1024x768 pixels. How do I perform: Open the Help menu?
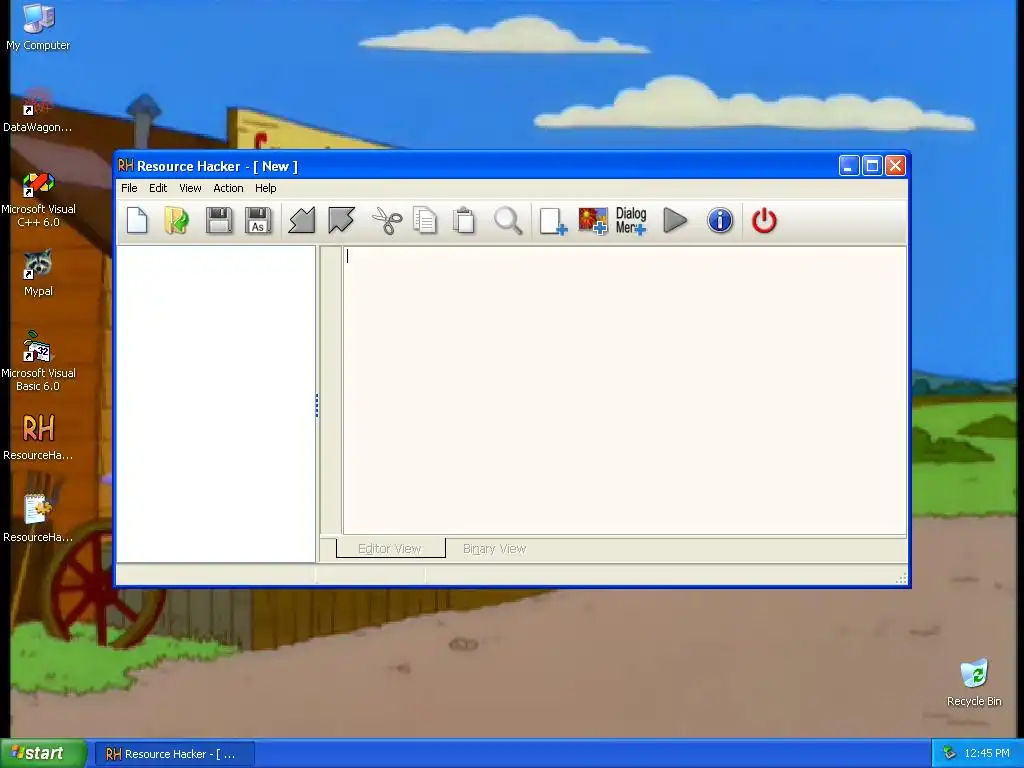pos(266,188)
